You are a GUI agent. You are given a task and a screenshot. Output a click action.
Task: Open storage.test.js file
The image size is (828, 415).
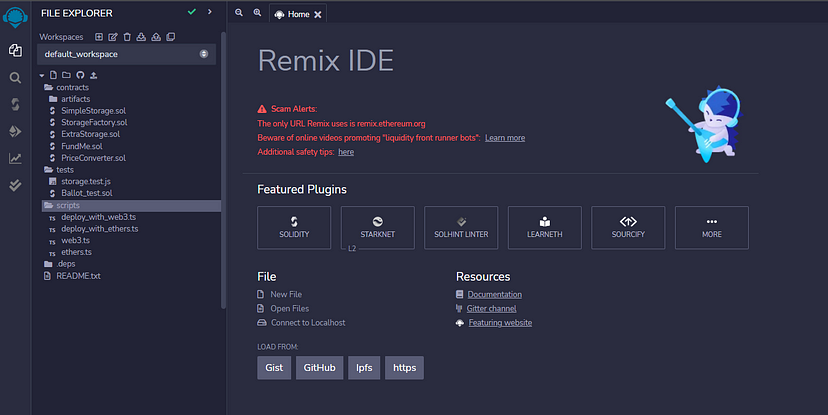pos(86,181)
